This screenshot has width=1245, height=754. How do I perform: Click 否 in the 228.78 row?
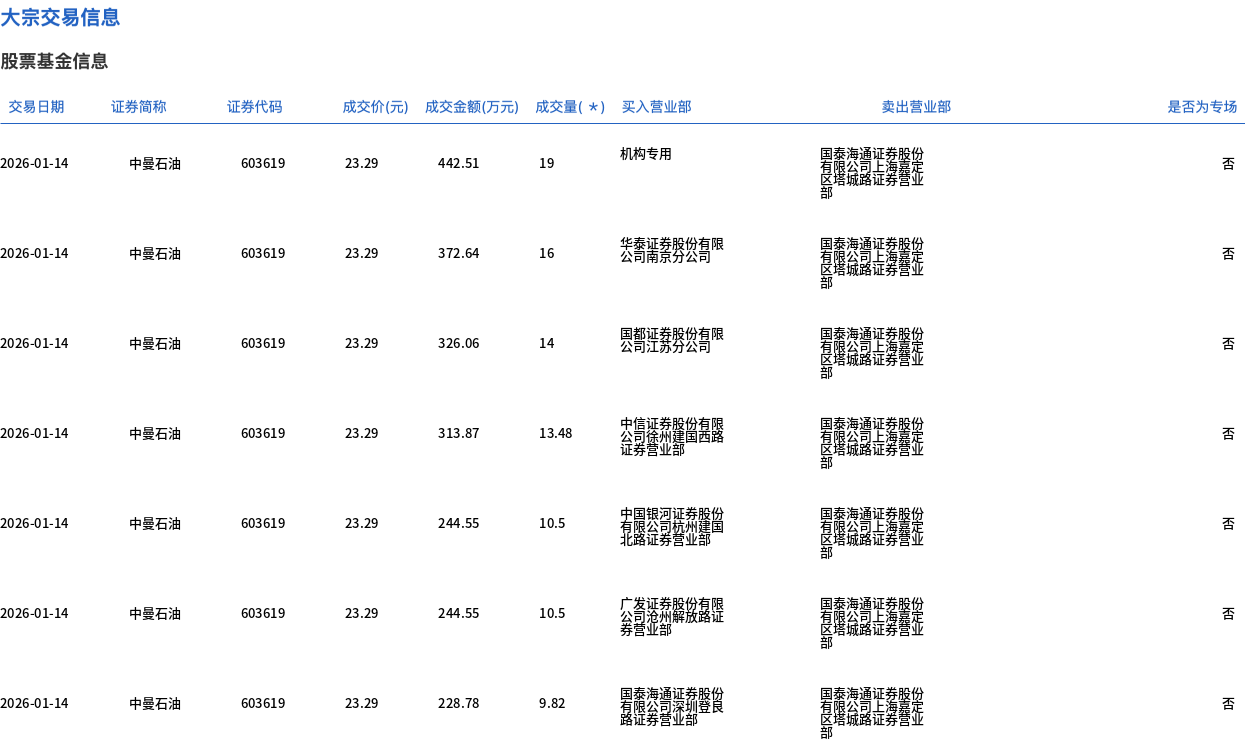[x=1228, y=703]
